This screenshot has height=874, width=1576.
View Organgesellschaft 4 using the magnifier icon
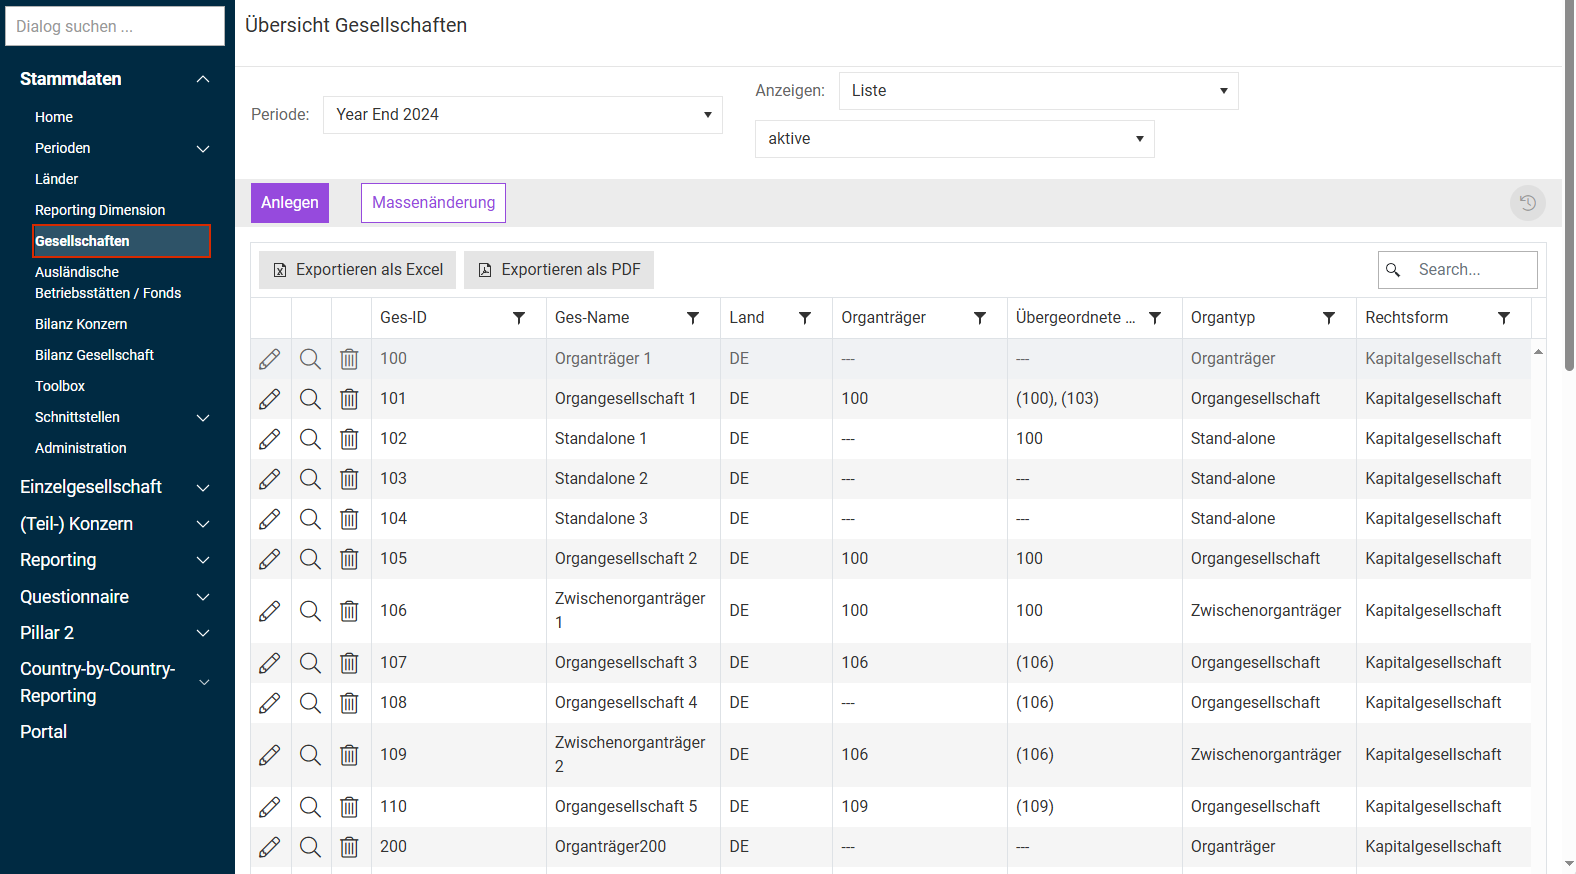(x=311, y=703)
